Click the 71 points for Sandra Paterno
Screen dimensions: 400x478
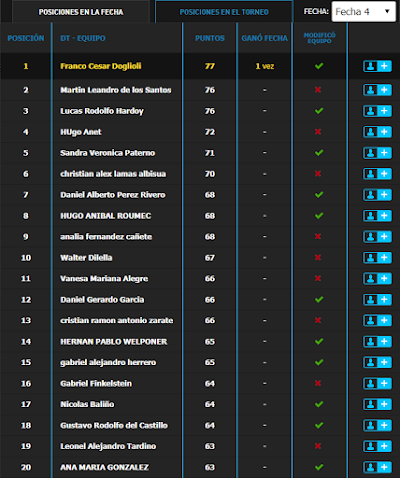click(x=210, y=153)
